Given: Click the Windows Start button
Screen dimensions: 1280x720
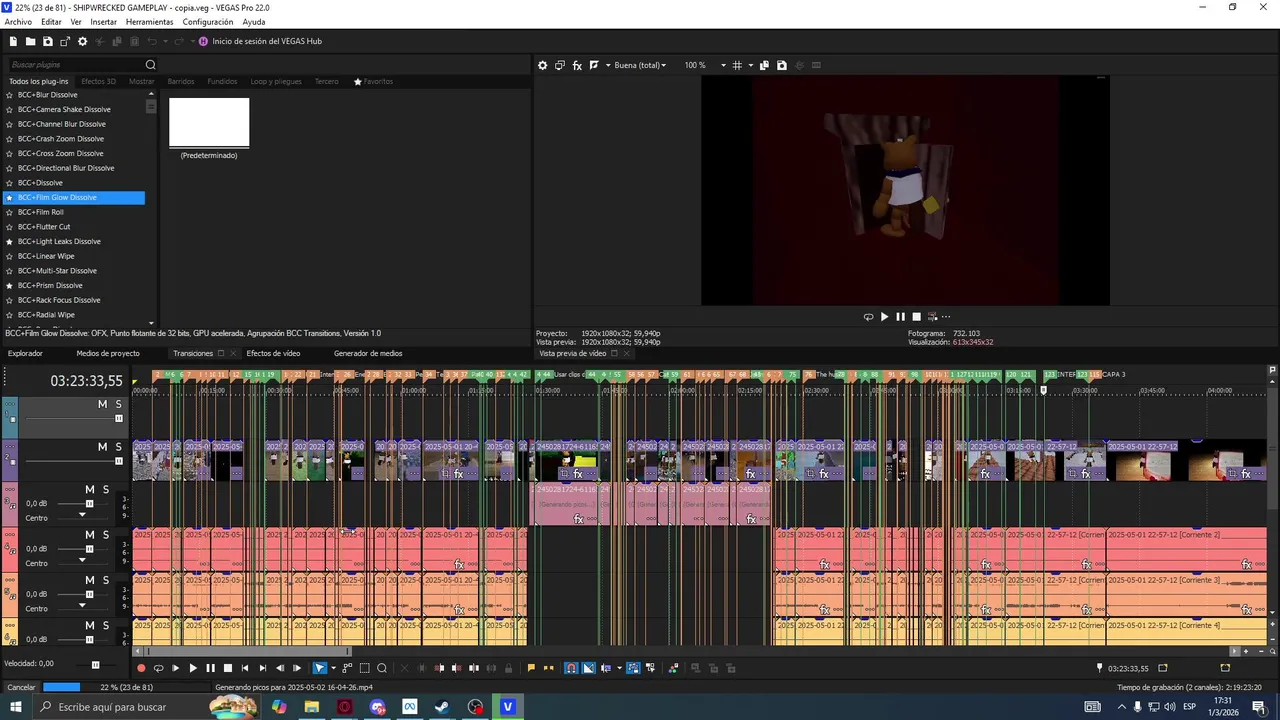Looking at the screenshot, I should 16,707.
